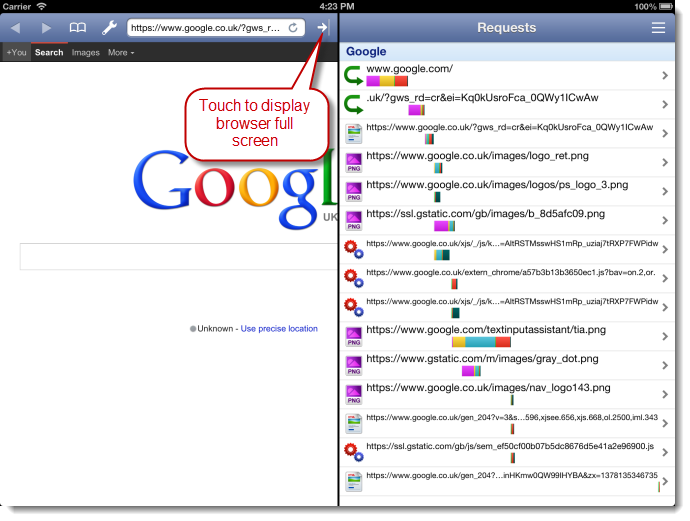Switch to the Images tab

click(x=85, y=52)
